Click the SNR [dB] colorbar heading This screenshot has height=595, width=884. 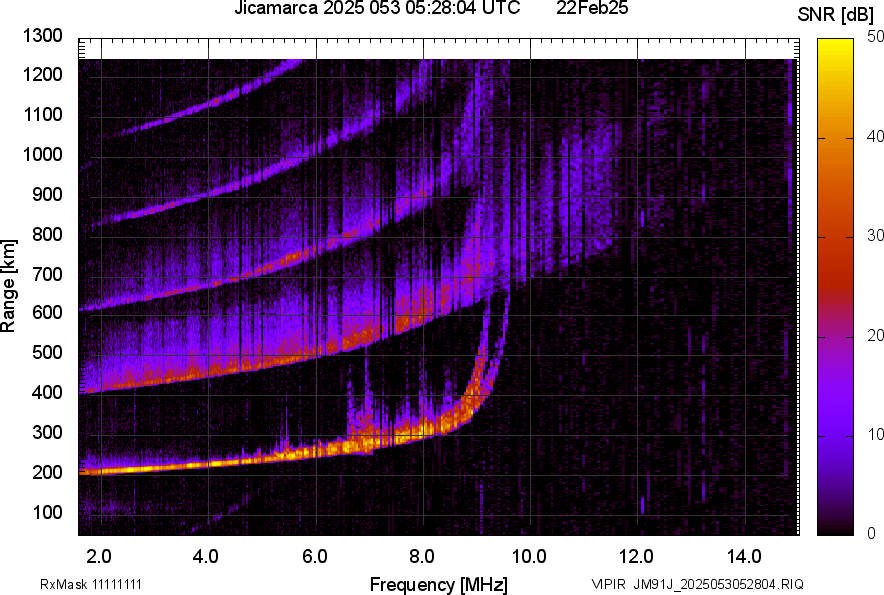[x=835, y=14]
